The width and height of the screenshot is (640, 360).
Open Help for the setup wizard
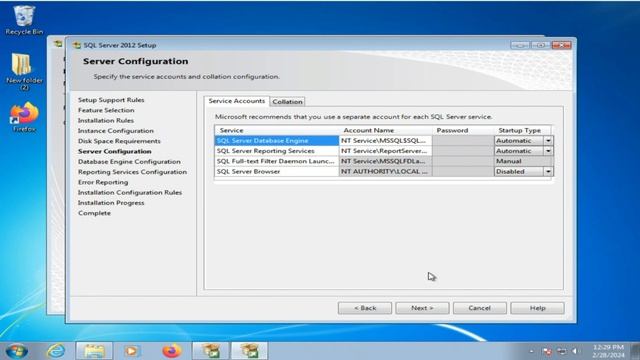click(537, 308)
